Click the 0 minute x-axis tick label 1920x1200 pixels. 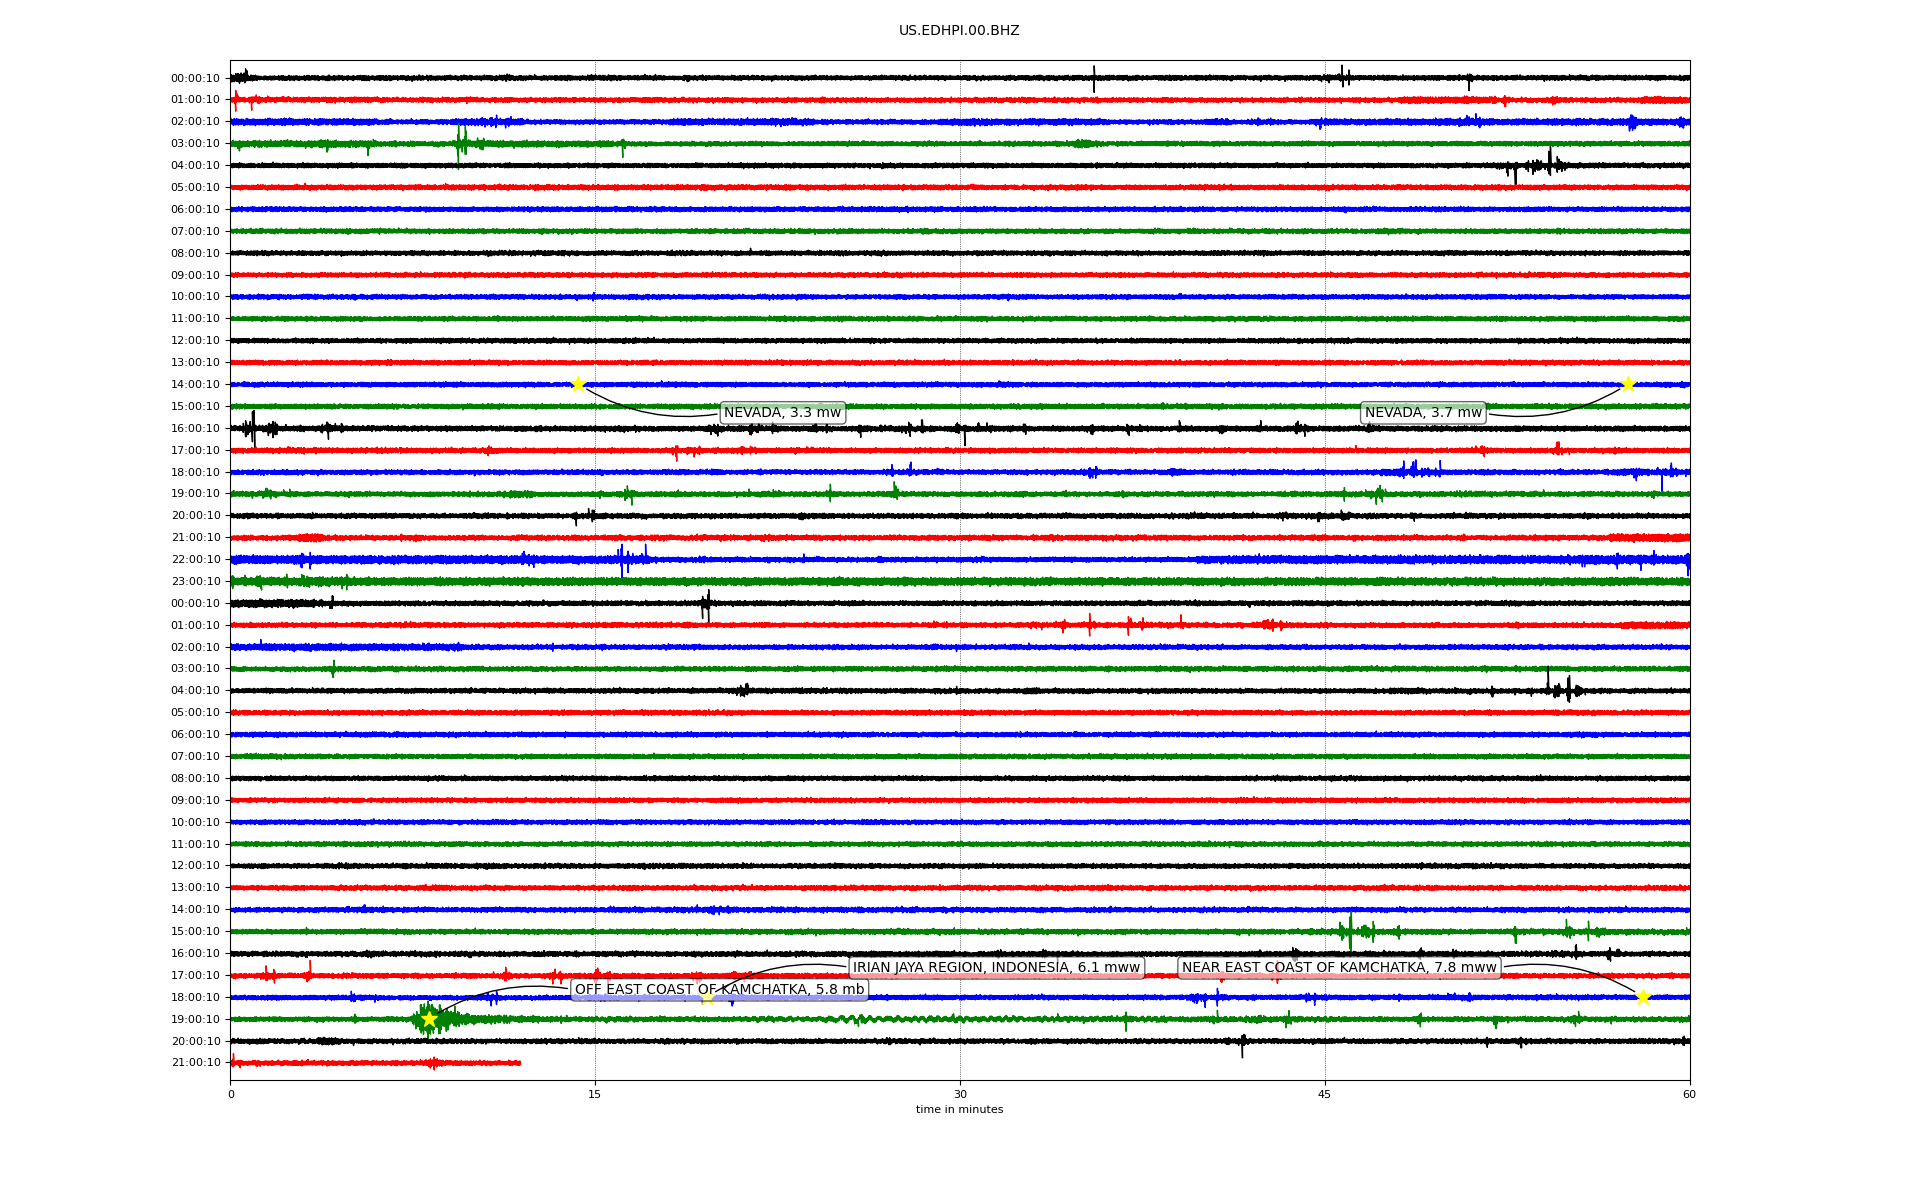coord(231,1094)
